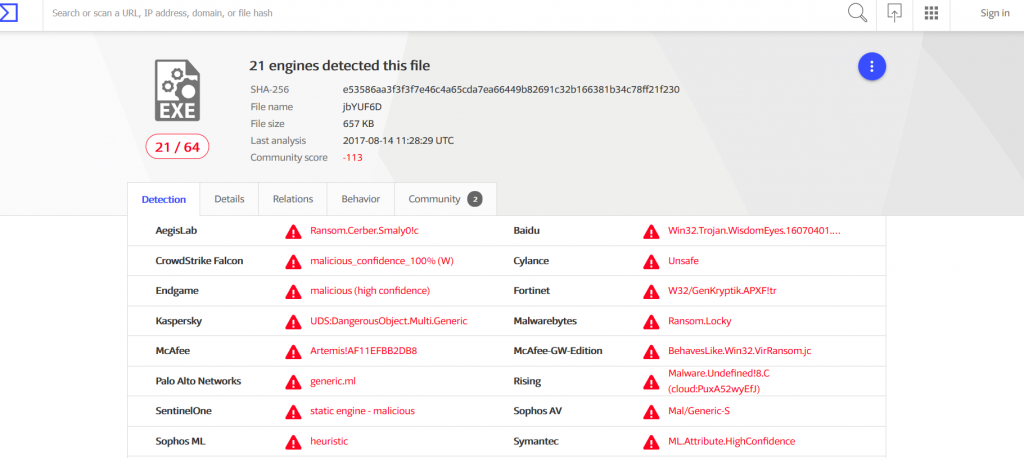Click the UDS:DangerousObject.Multi.Generic result
The width and height of the screenshot is (1024, 458).
tap(389, 321)
